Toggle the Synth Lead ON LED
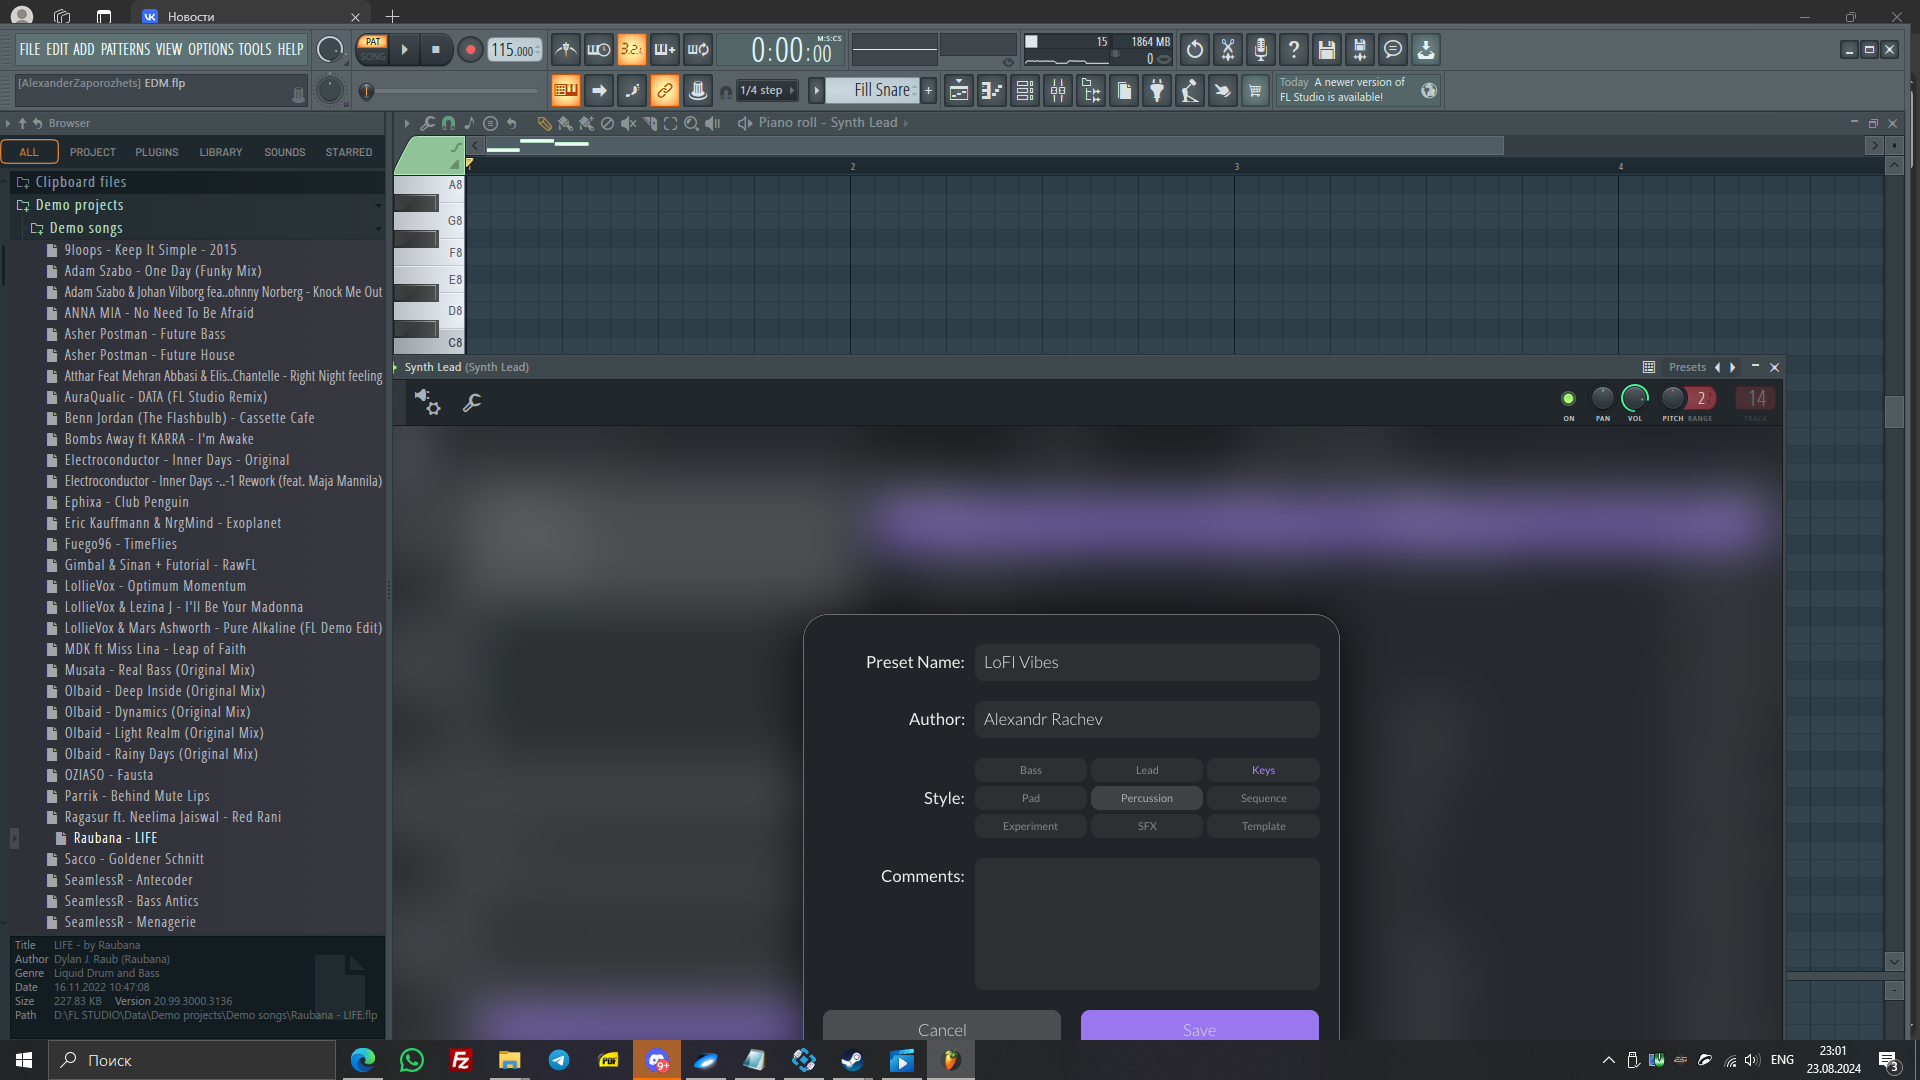Viewport: 1920px width, 1080px height. 1568,398
